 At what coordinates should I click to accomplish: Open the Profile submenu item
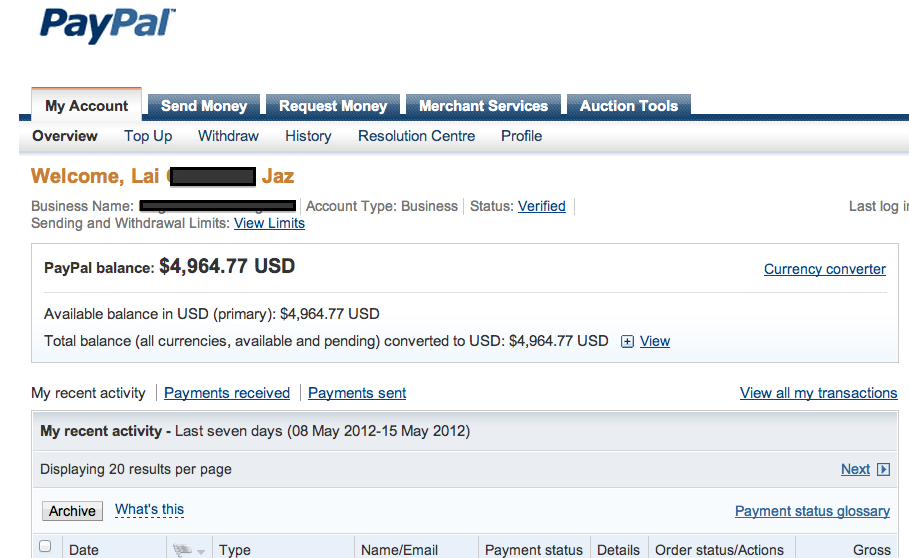pos(521,136)
